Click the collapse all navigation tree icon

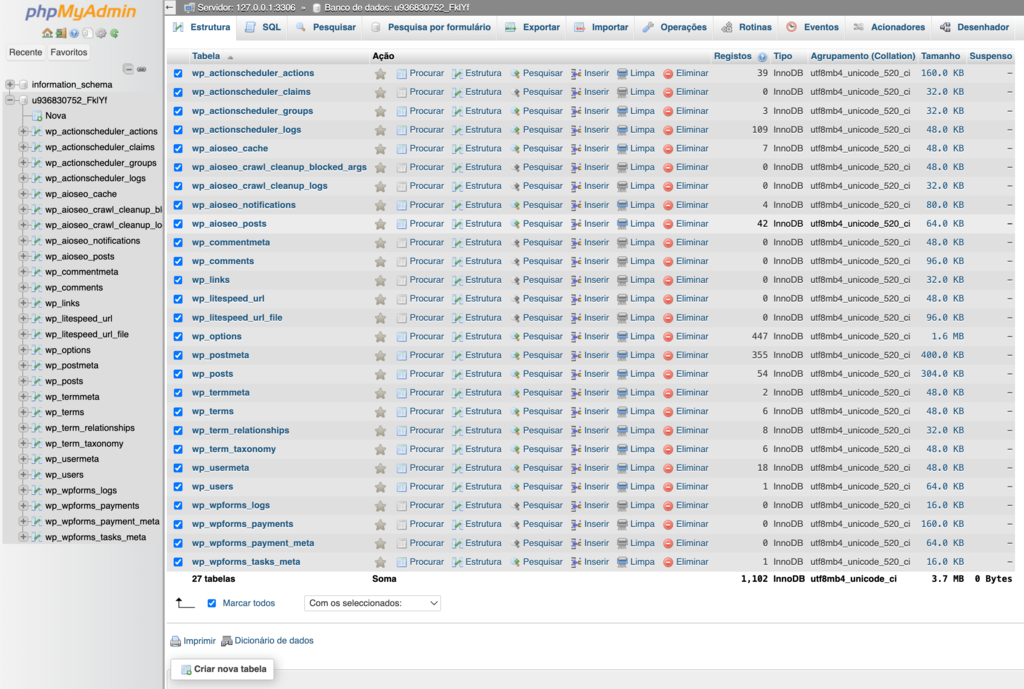[128, 69]
